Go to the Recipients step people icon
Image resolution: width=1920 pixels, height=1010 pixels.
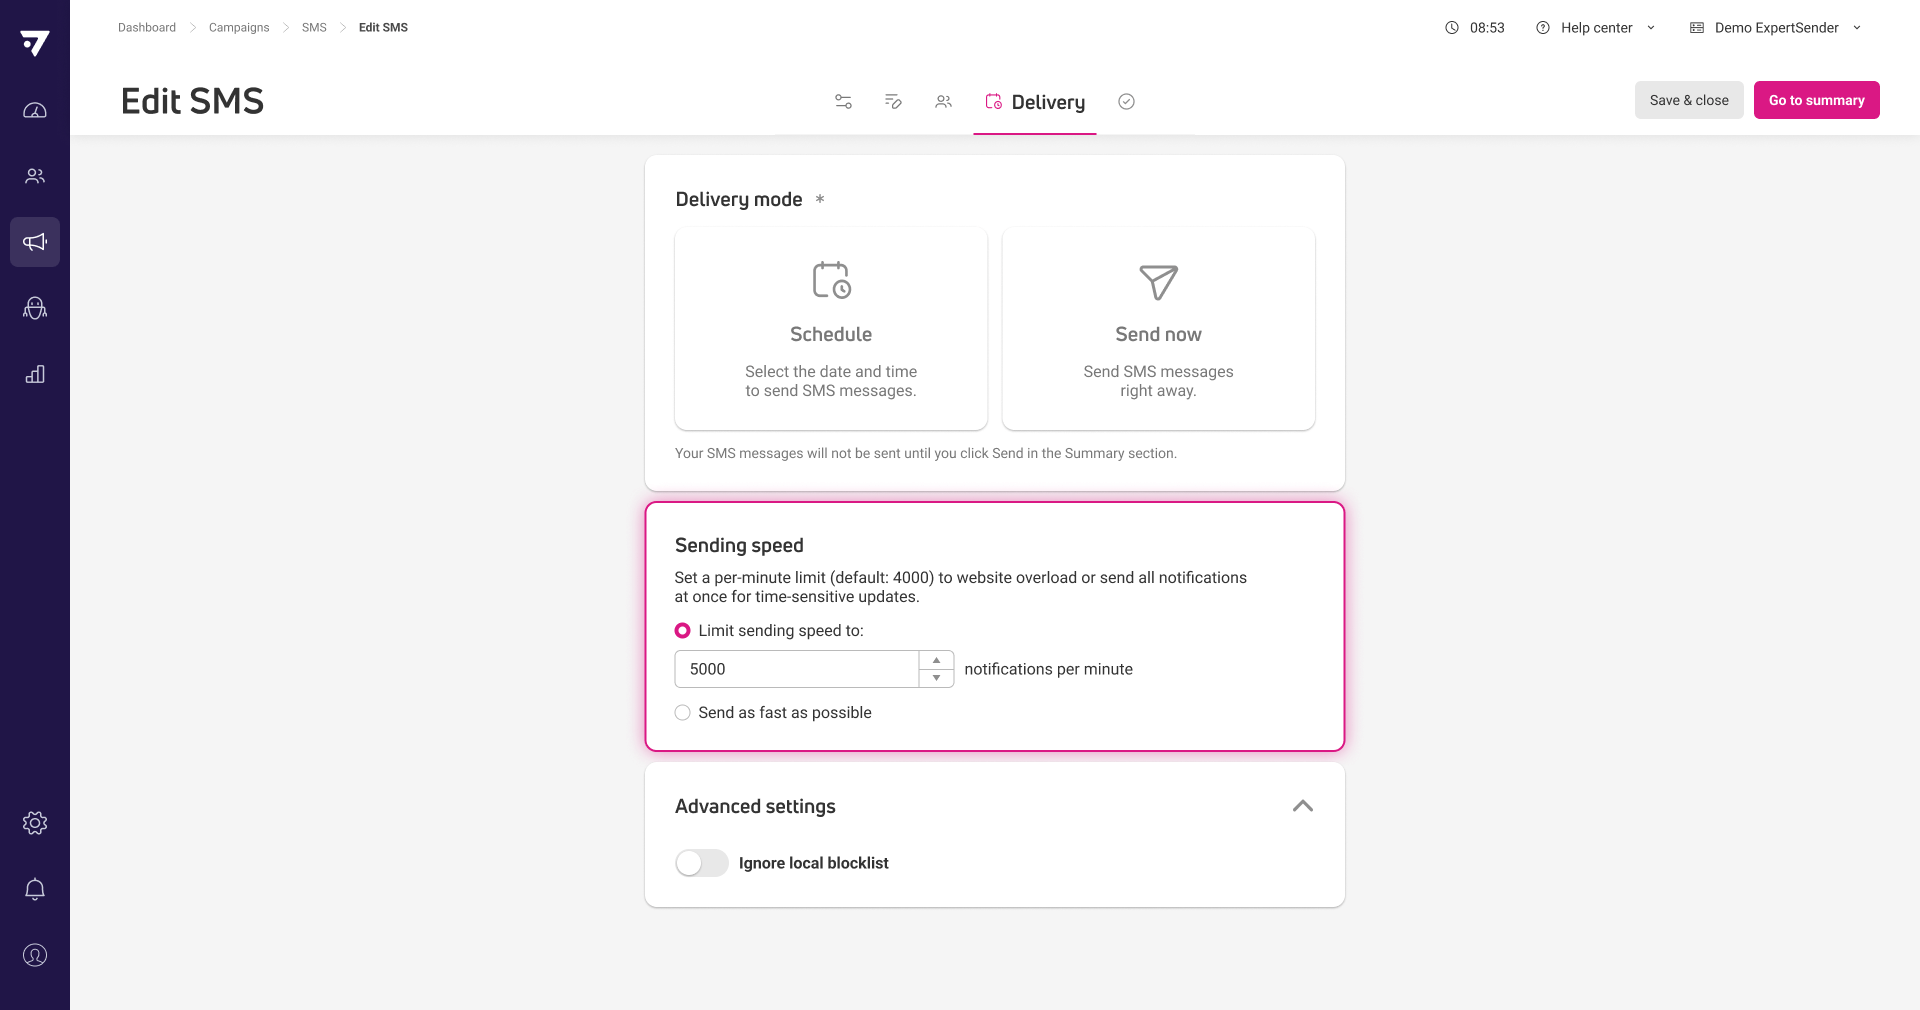(x=943, y=101)
